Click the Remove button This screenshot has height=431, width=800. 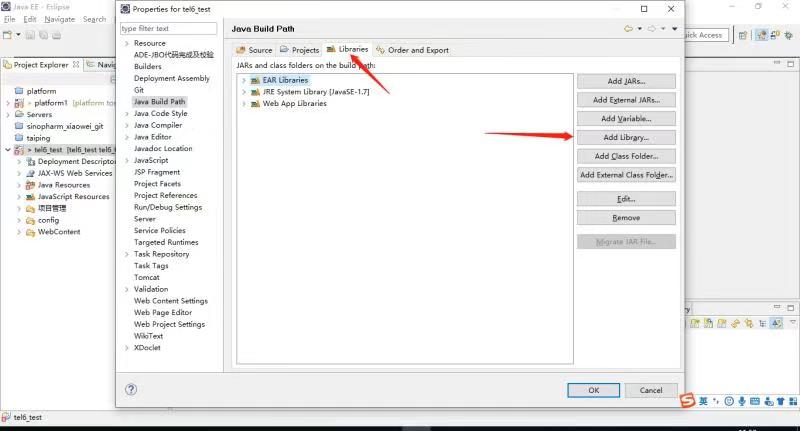coord(626,218)
